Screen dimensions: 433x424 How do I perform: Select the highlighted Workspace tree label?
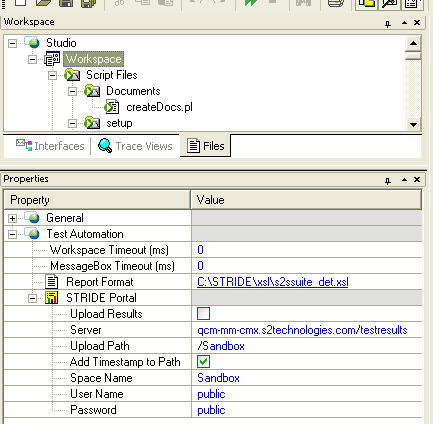coord(94,59)
